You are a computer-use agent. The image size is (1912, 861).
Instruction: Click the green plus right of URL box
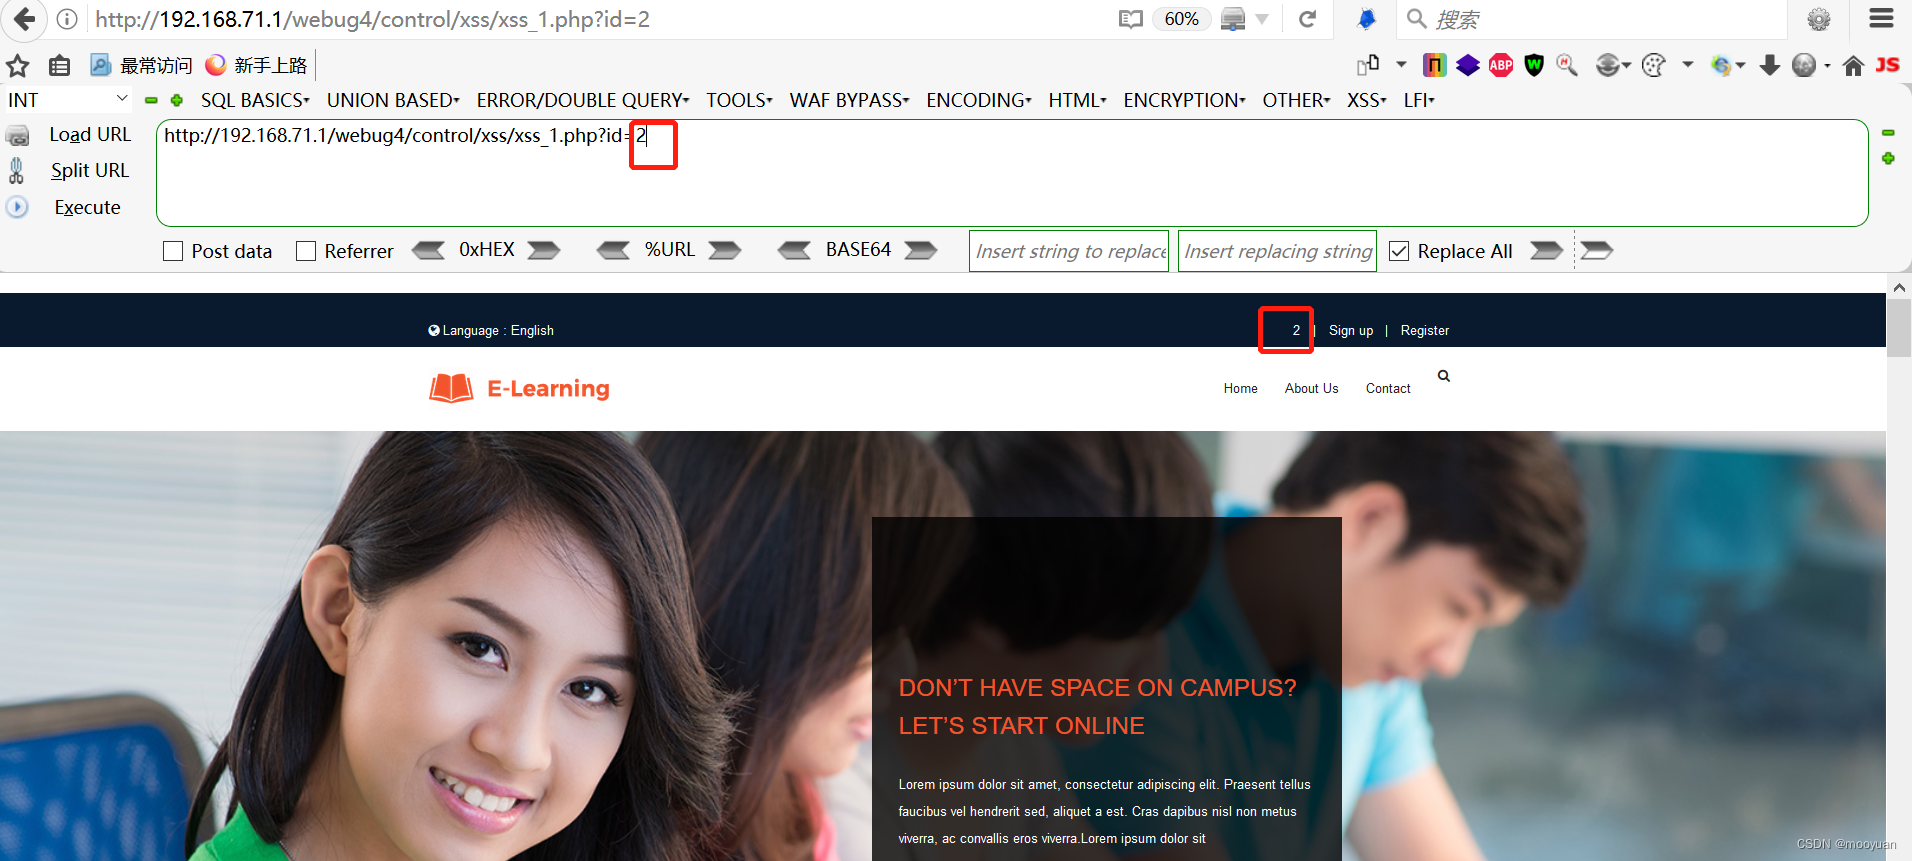[1888, 158]
